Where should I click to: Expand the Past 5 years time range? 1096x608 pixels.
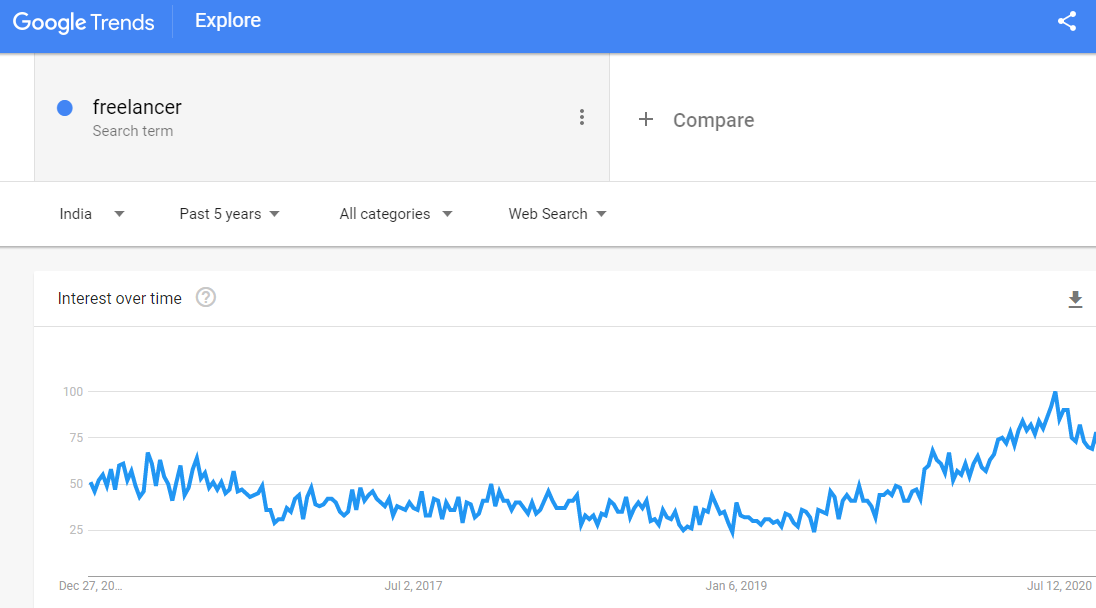[x=229, y=214]
